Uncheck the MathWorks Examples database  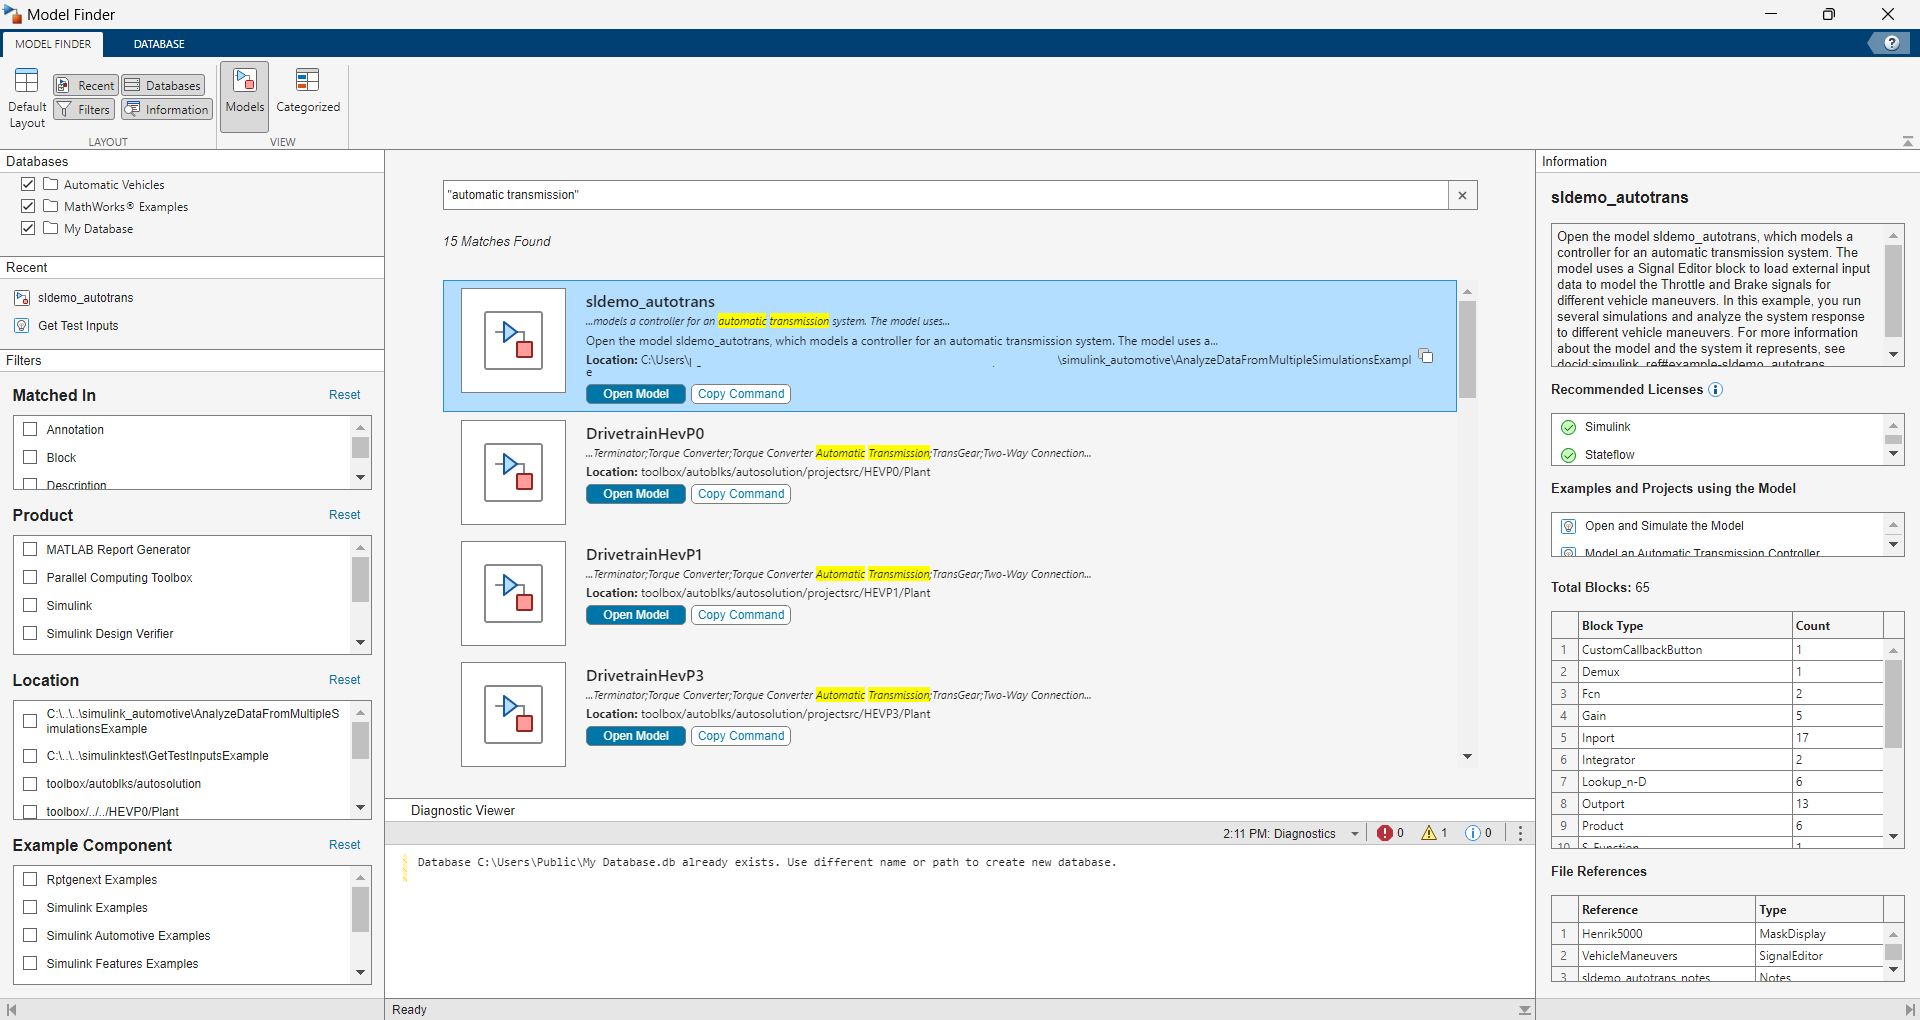click(28, 206)
